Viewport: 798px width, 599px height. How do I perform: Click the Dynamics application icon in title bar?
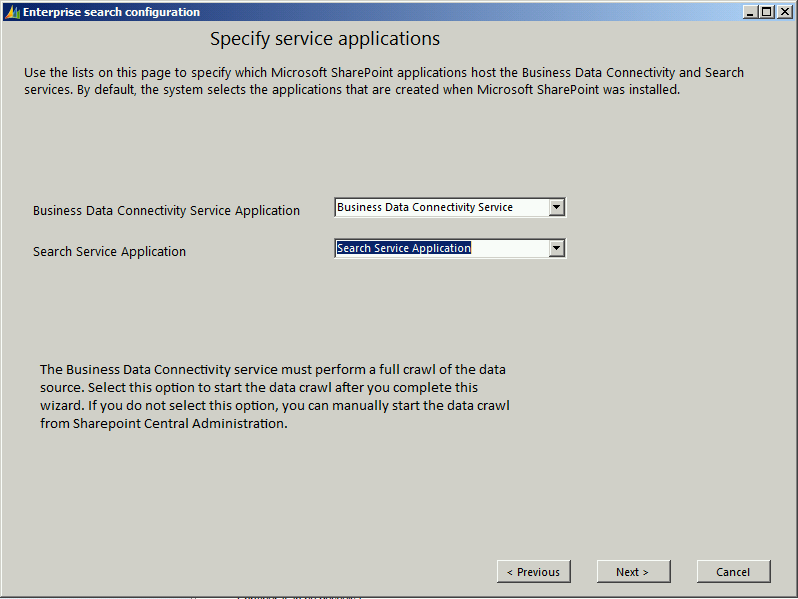pyautogui.click(x=12, y=12)
